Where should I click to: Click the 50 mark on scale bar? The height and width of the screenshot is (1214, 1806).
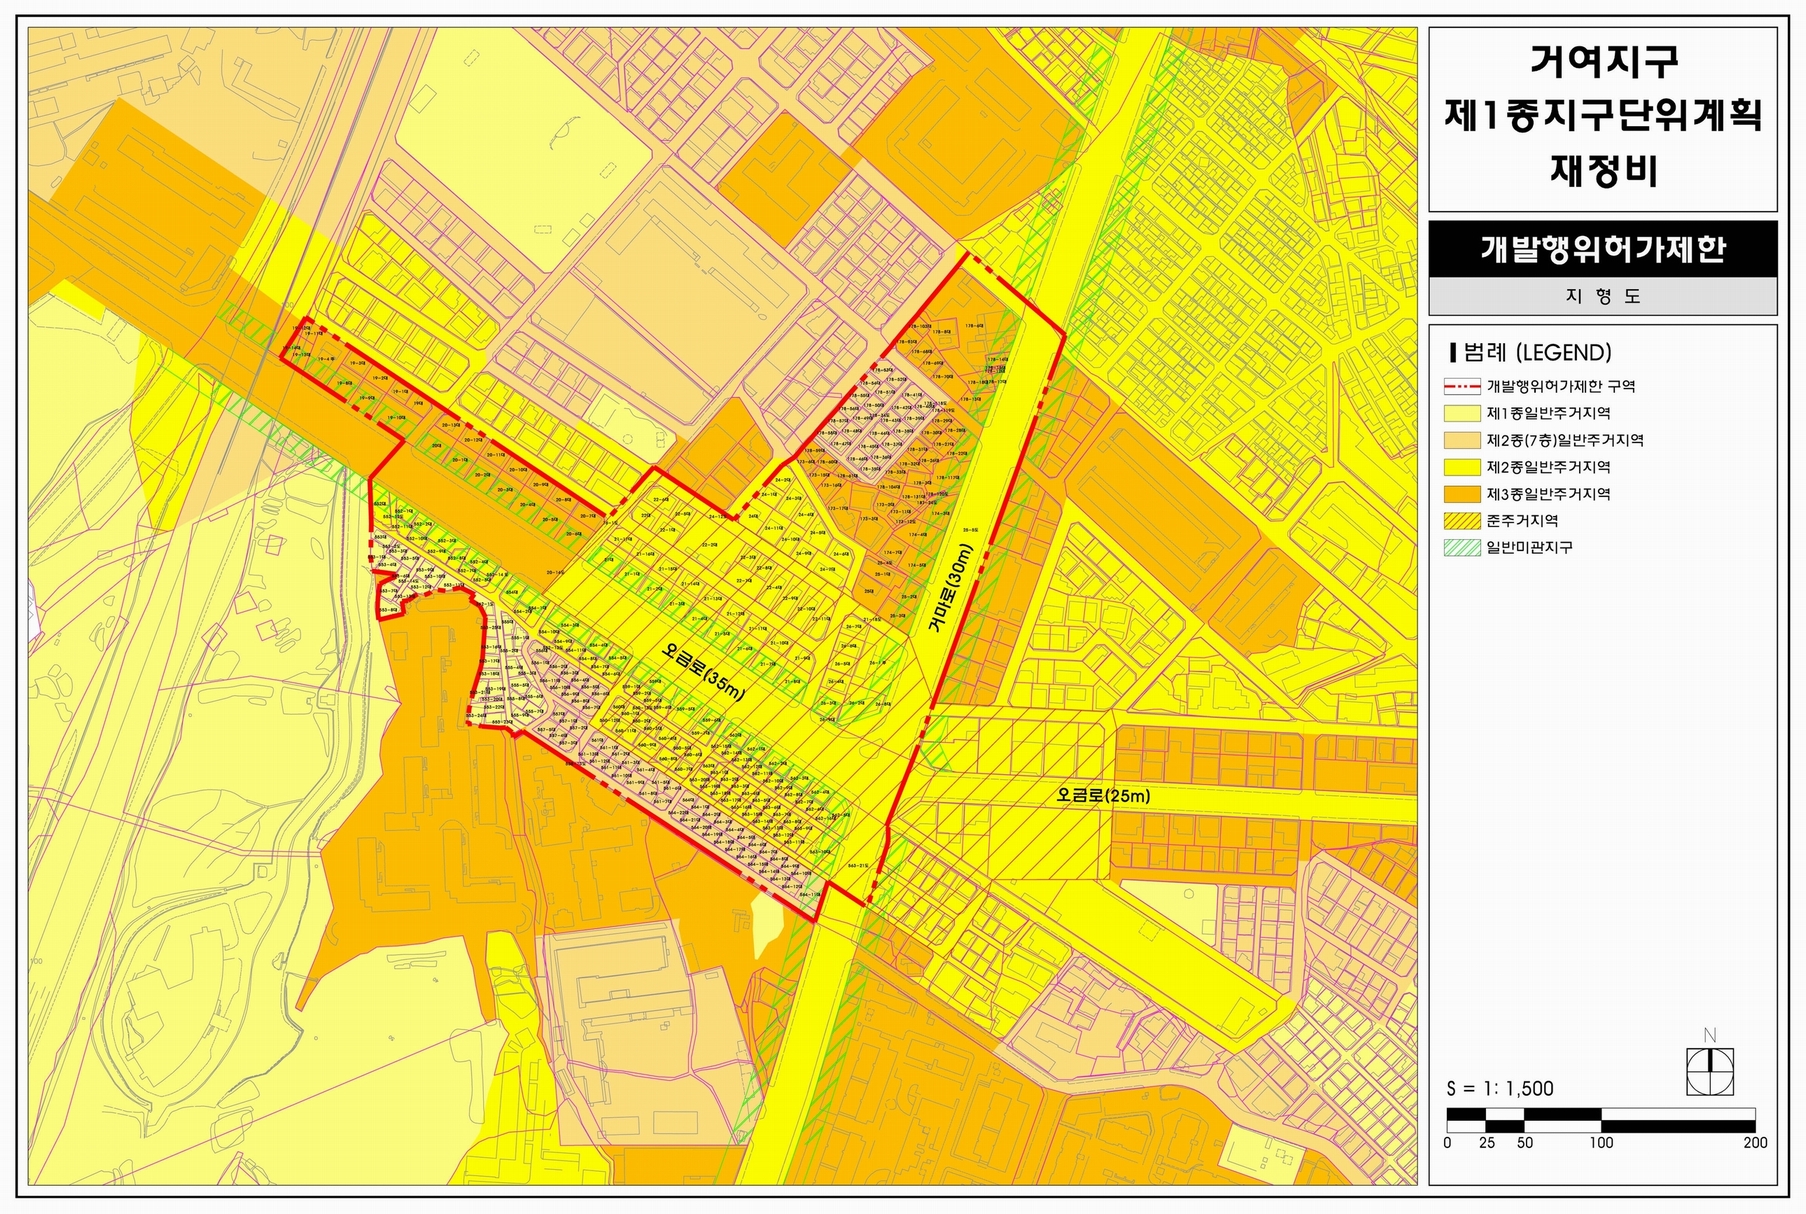(x=1525, y=1143)
